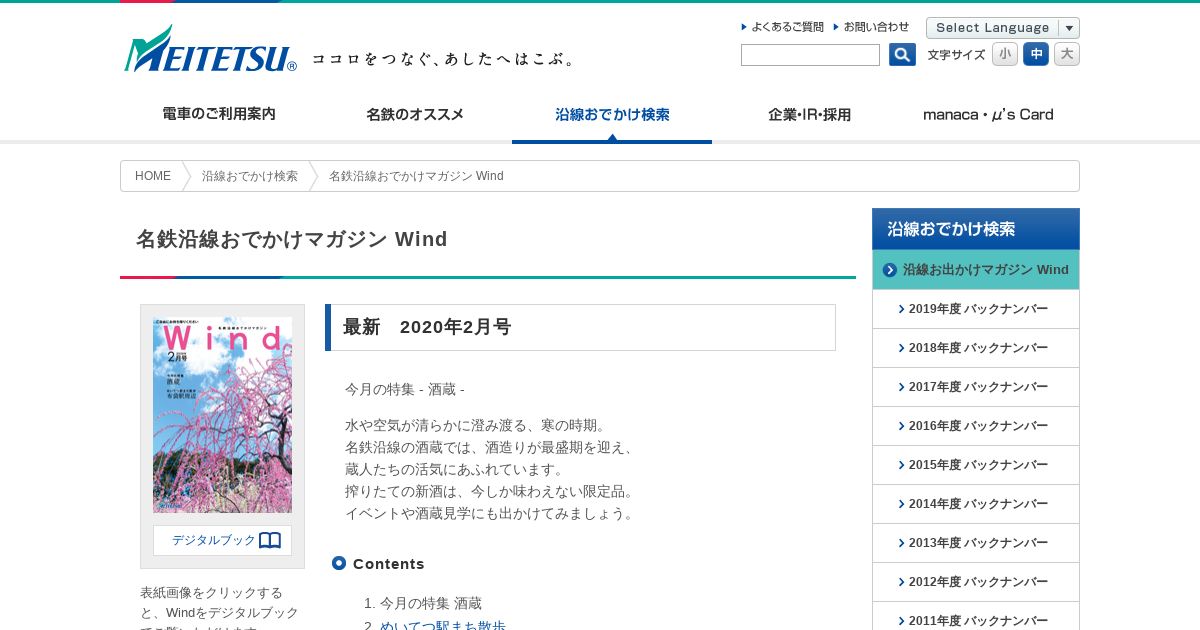Click the blue search magnifier button
This screenshot has width=1200, height=630.
coord(902,55)
